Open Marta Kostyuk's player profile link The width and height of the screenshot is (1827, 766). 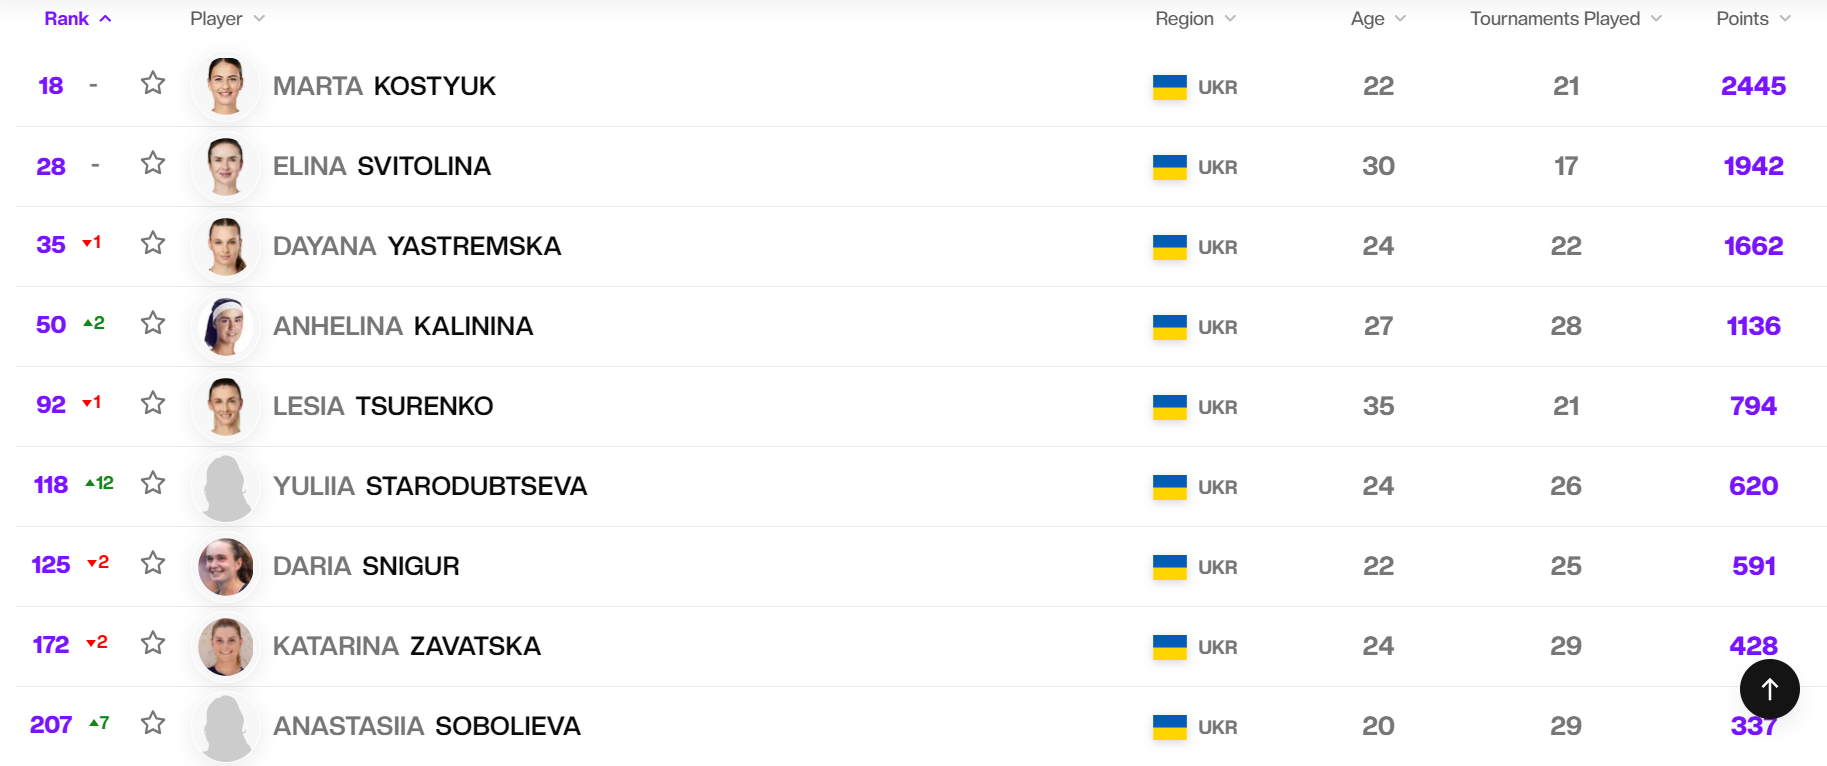(x=384, y=86)
